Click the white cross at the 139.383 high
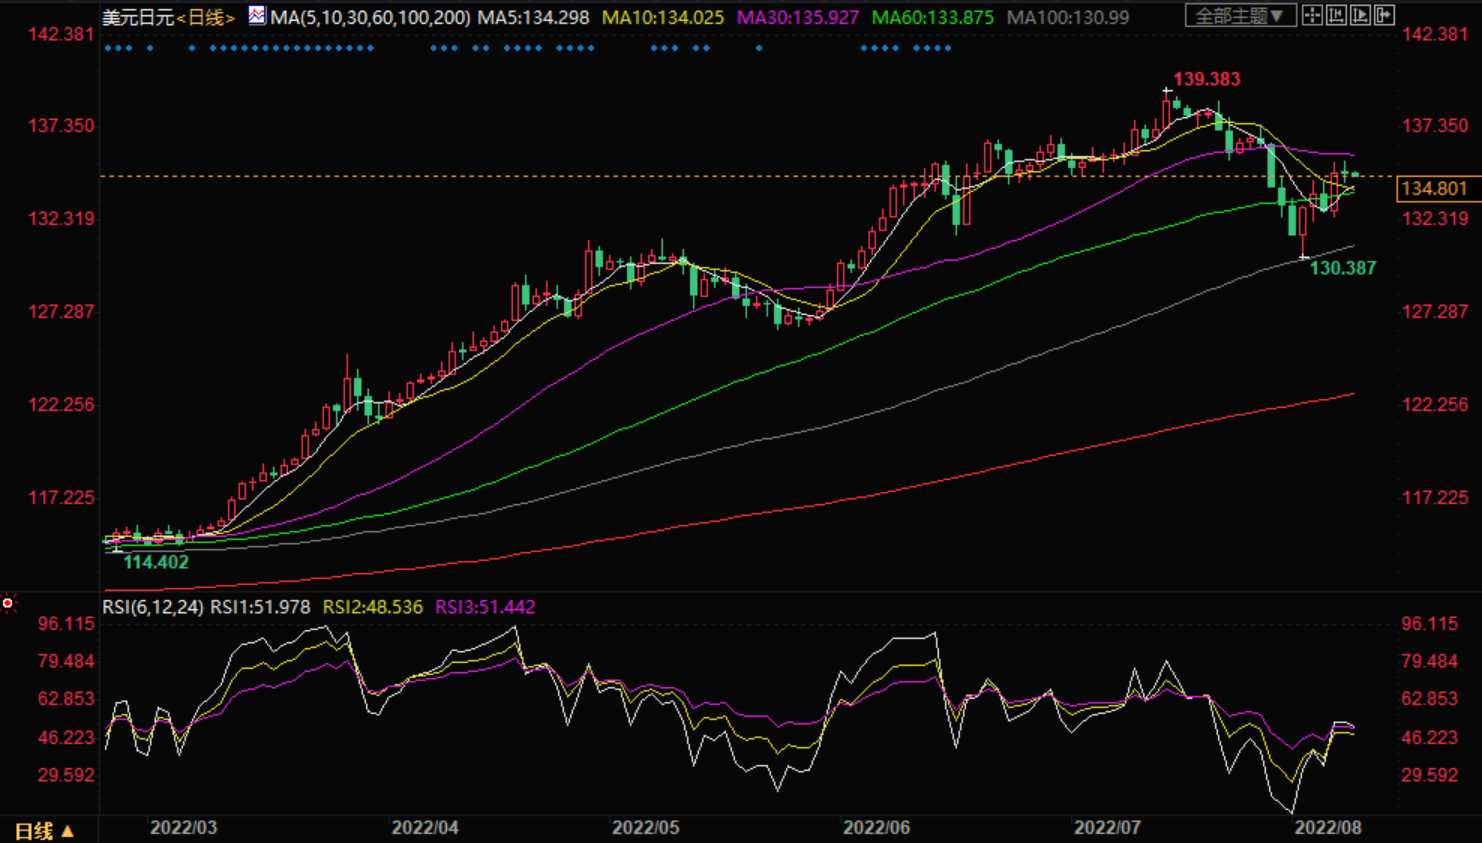 1167,91
